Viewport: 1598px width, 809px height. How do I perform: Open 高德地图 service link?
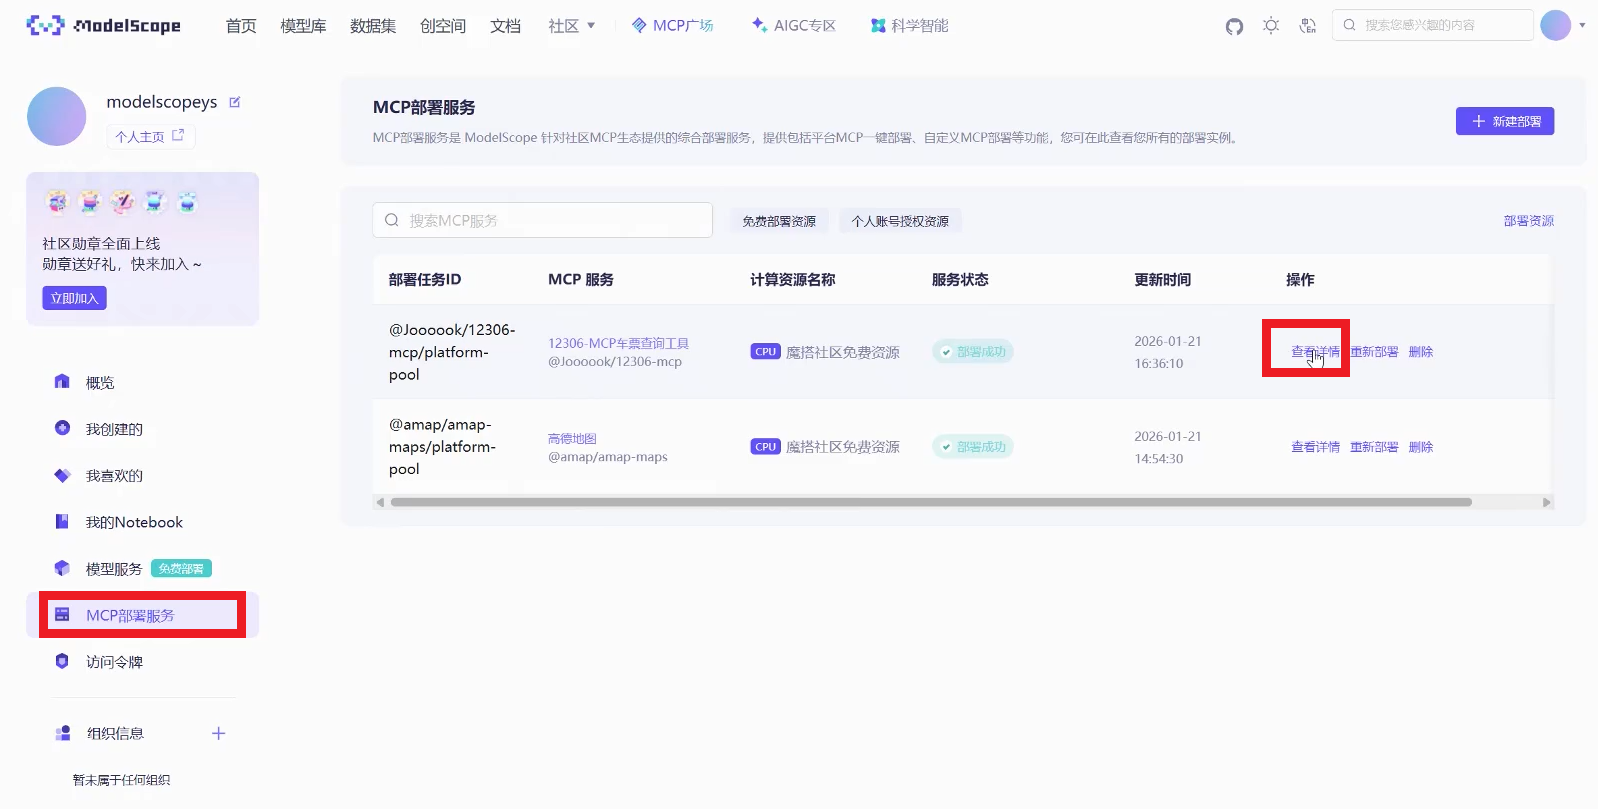tap(572, 438)
